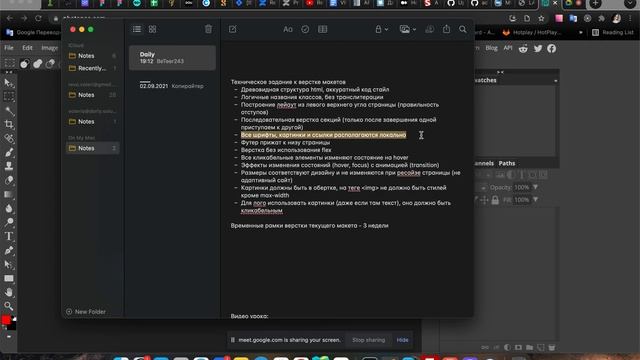
Task: Select the Type tool in Photopea
Action: [9, 236]
